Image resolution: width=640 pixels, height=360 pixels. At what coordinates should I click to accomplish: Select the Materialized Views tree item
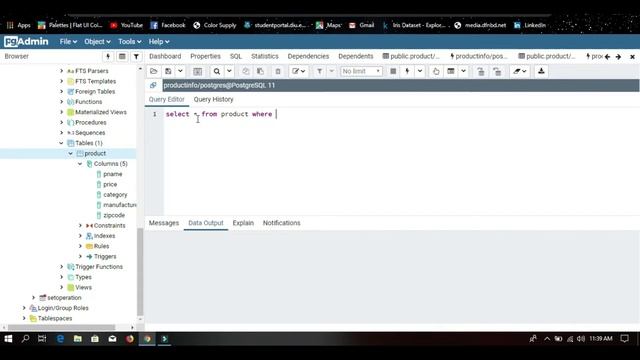coord(100,112)
